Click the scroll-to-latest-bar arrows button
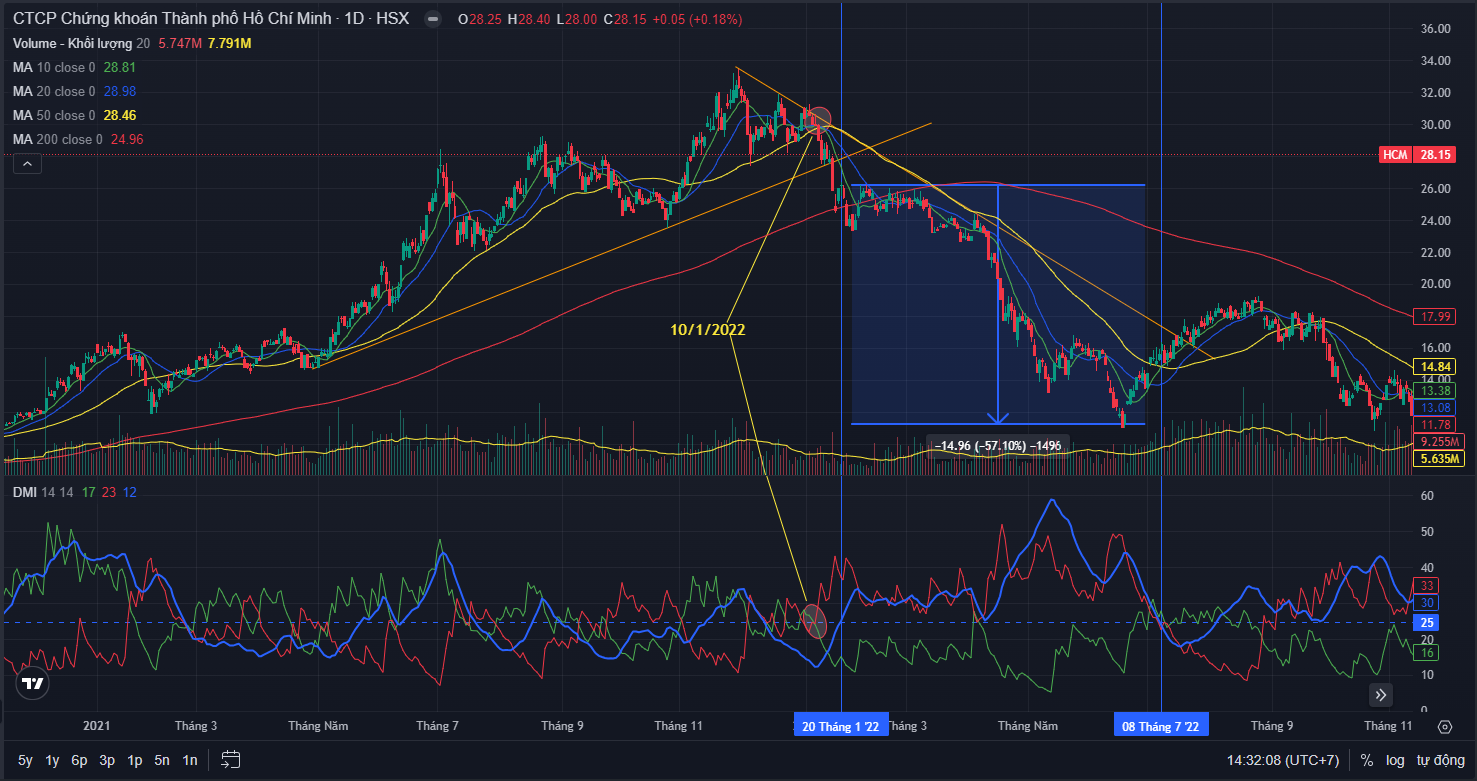This screenshot has width=1477, height=781. click(x=1381, y=694)
